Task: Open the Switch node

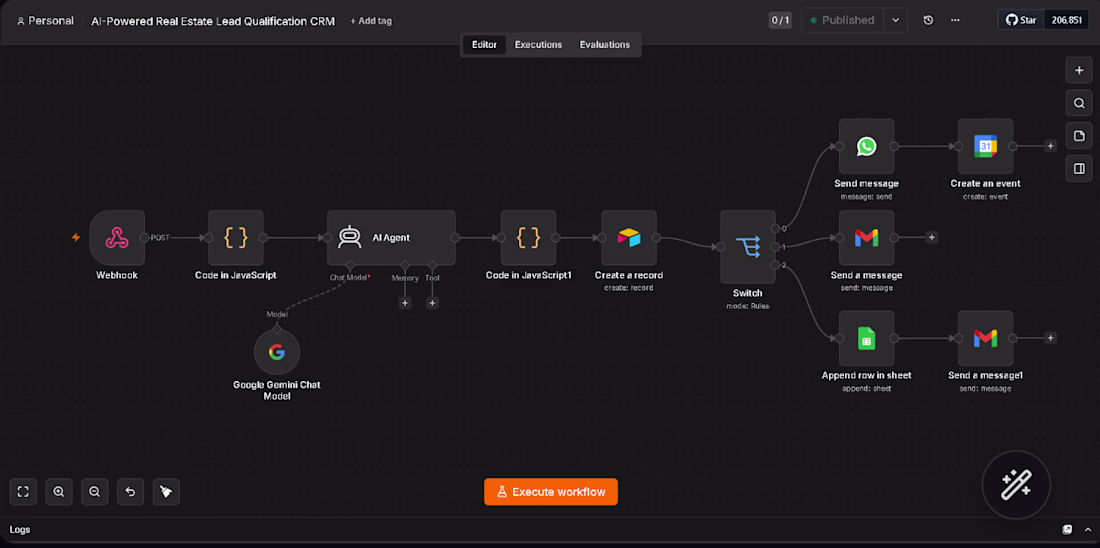Action: (748, 247)
